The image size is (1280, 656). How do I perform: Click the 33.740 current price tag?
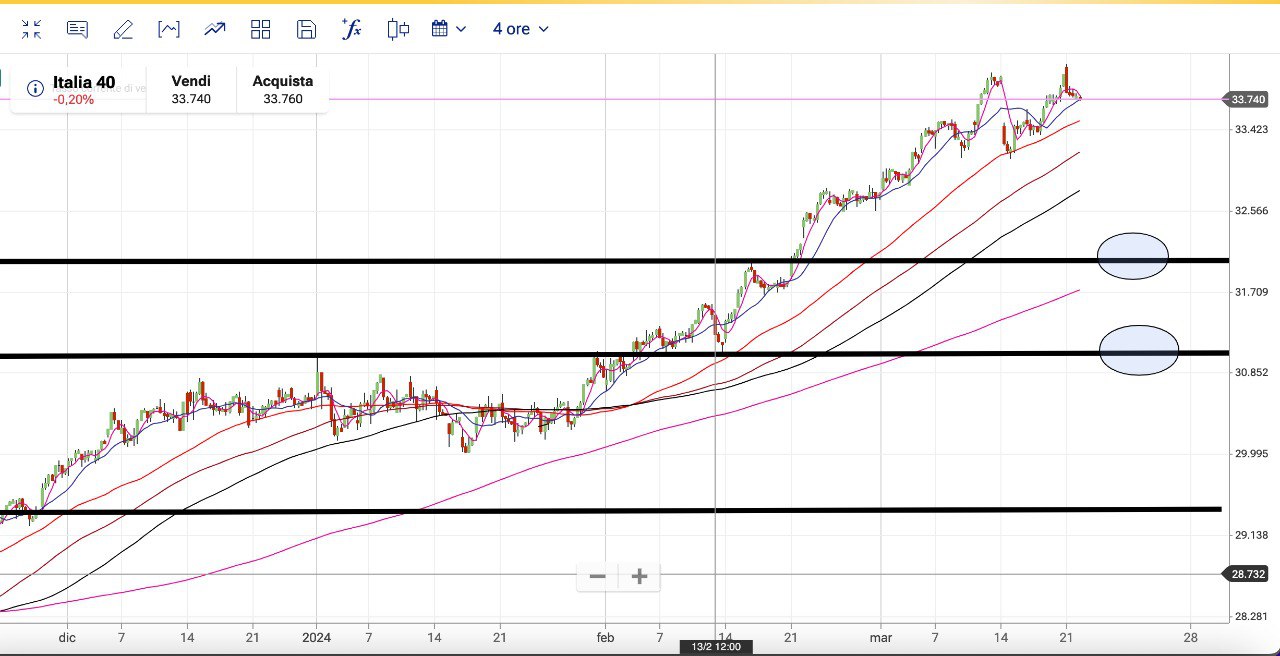(1246, 99)
